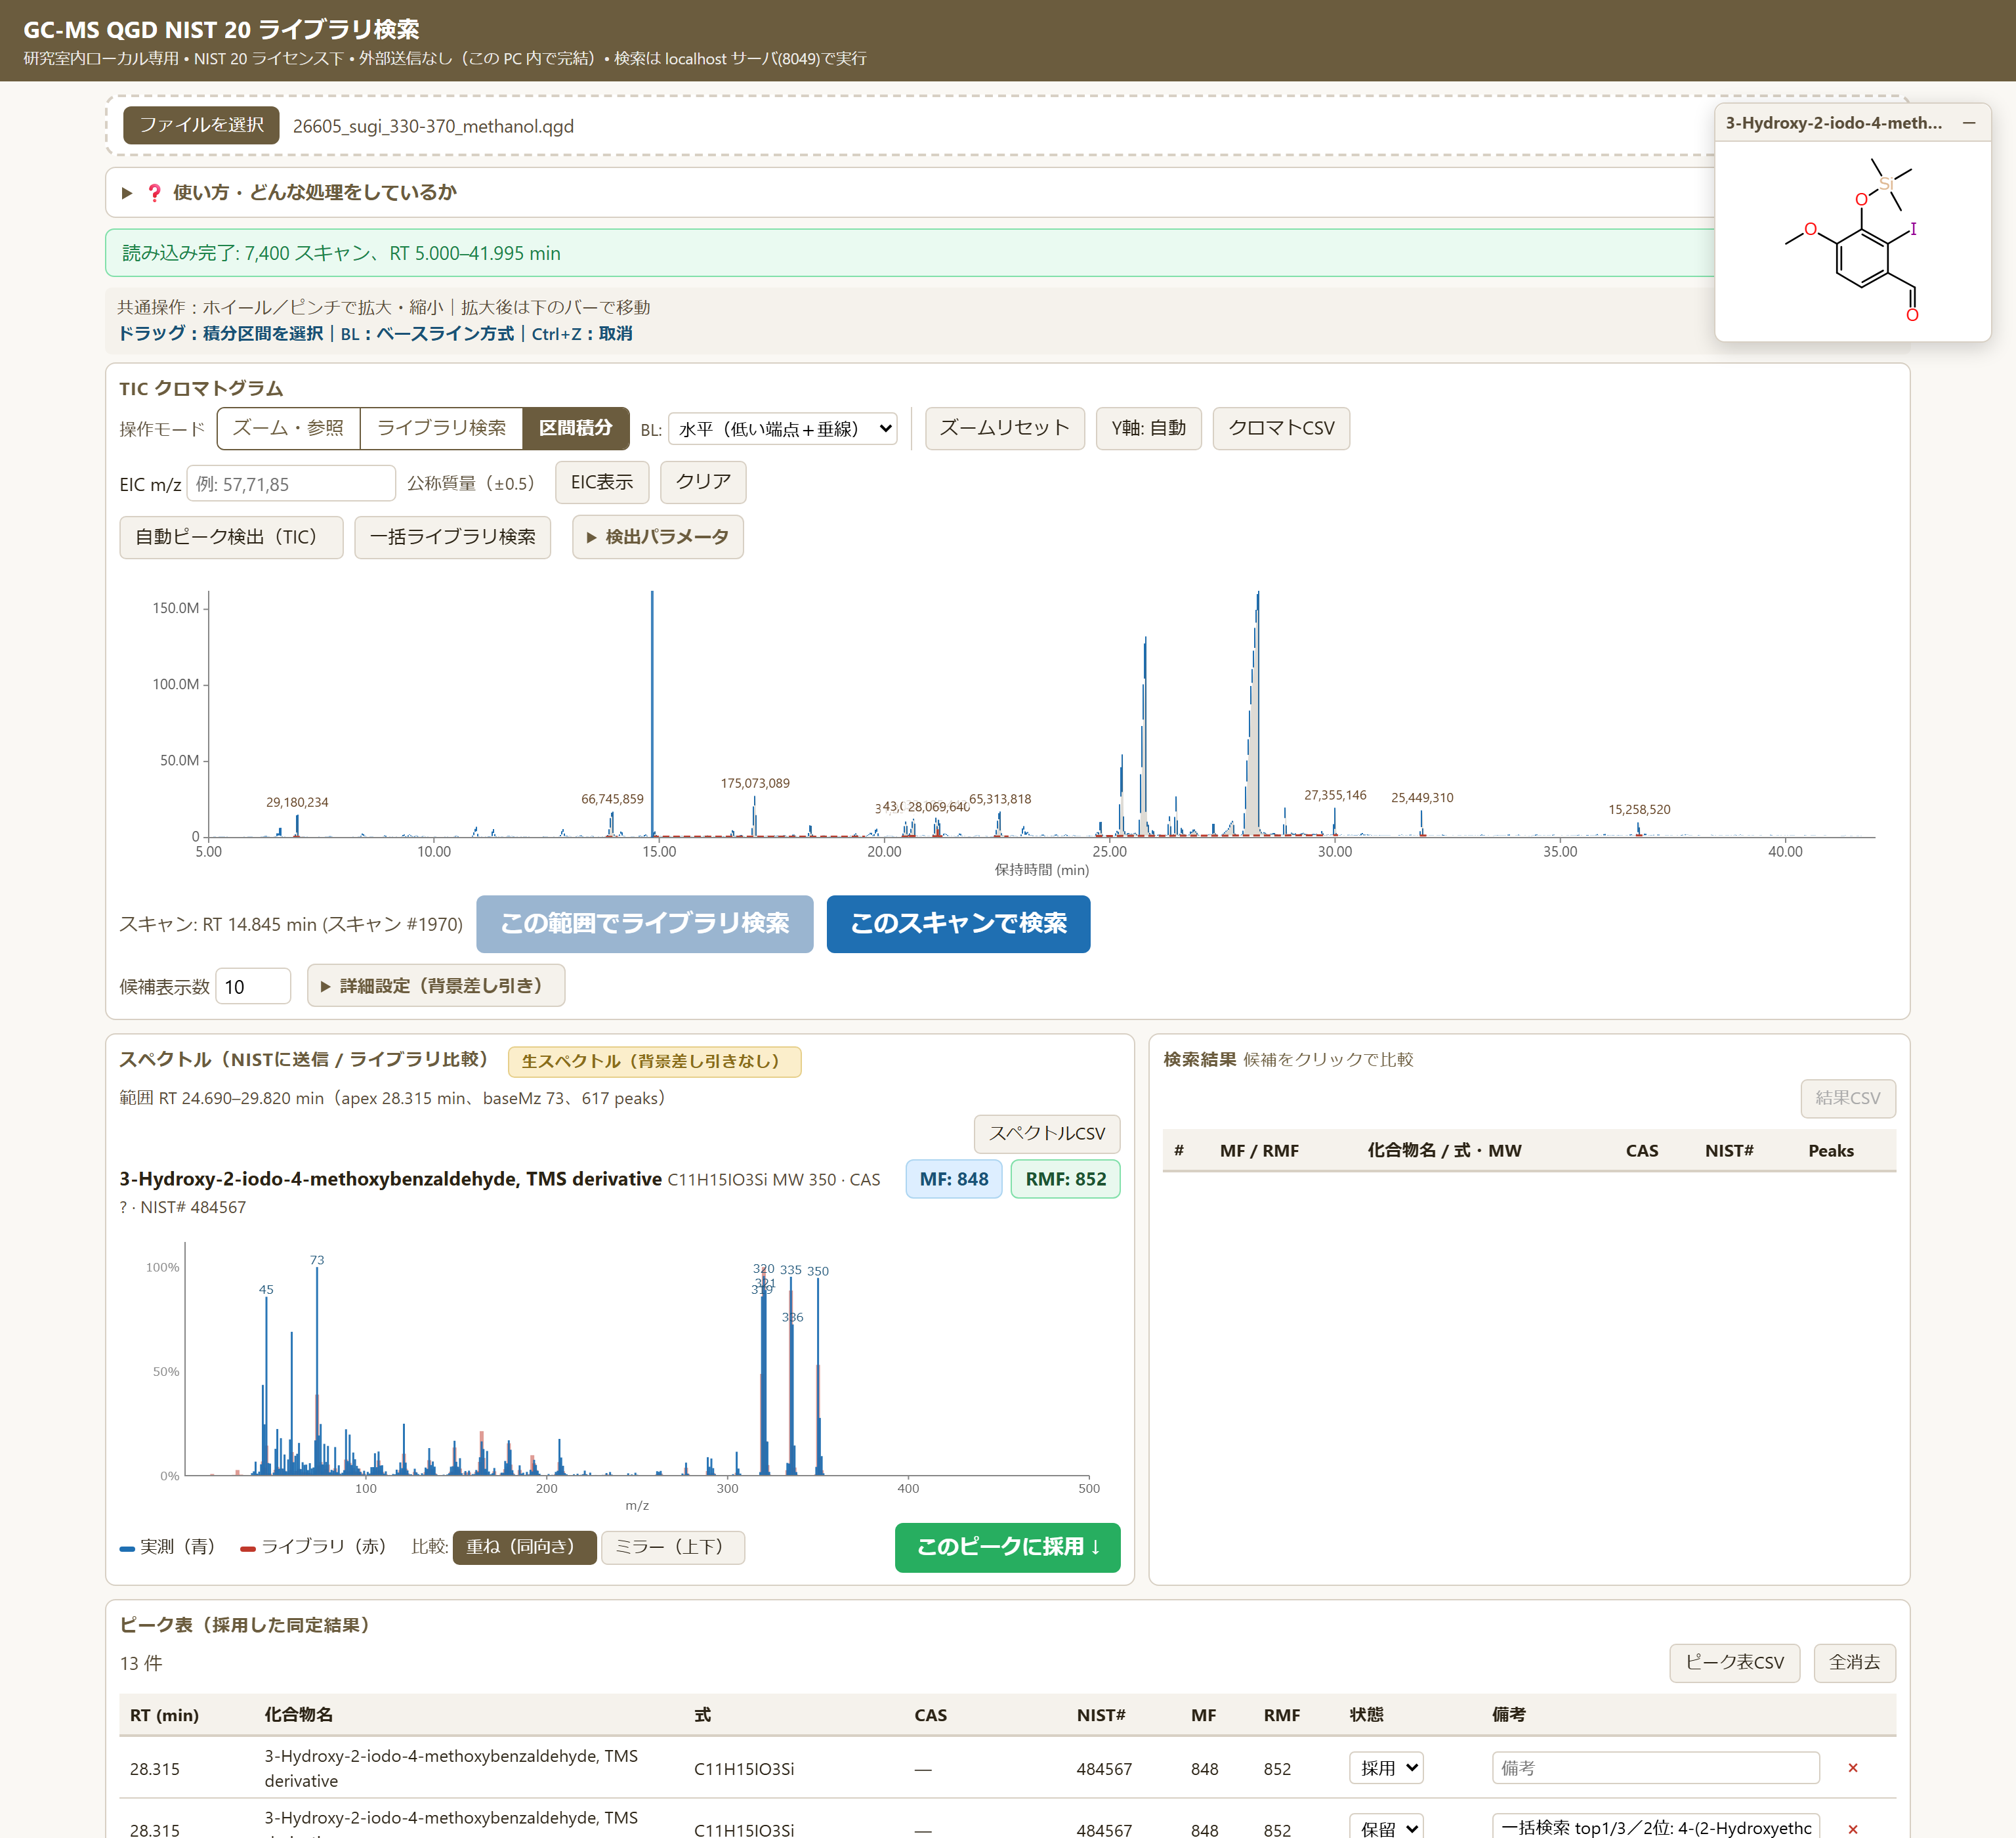
Task: Click ズームリセット button
Action: click(1004, 429)
